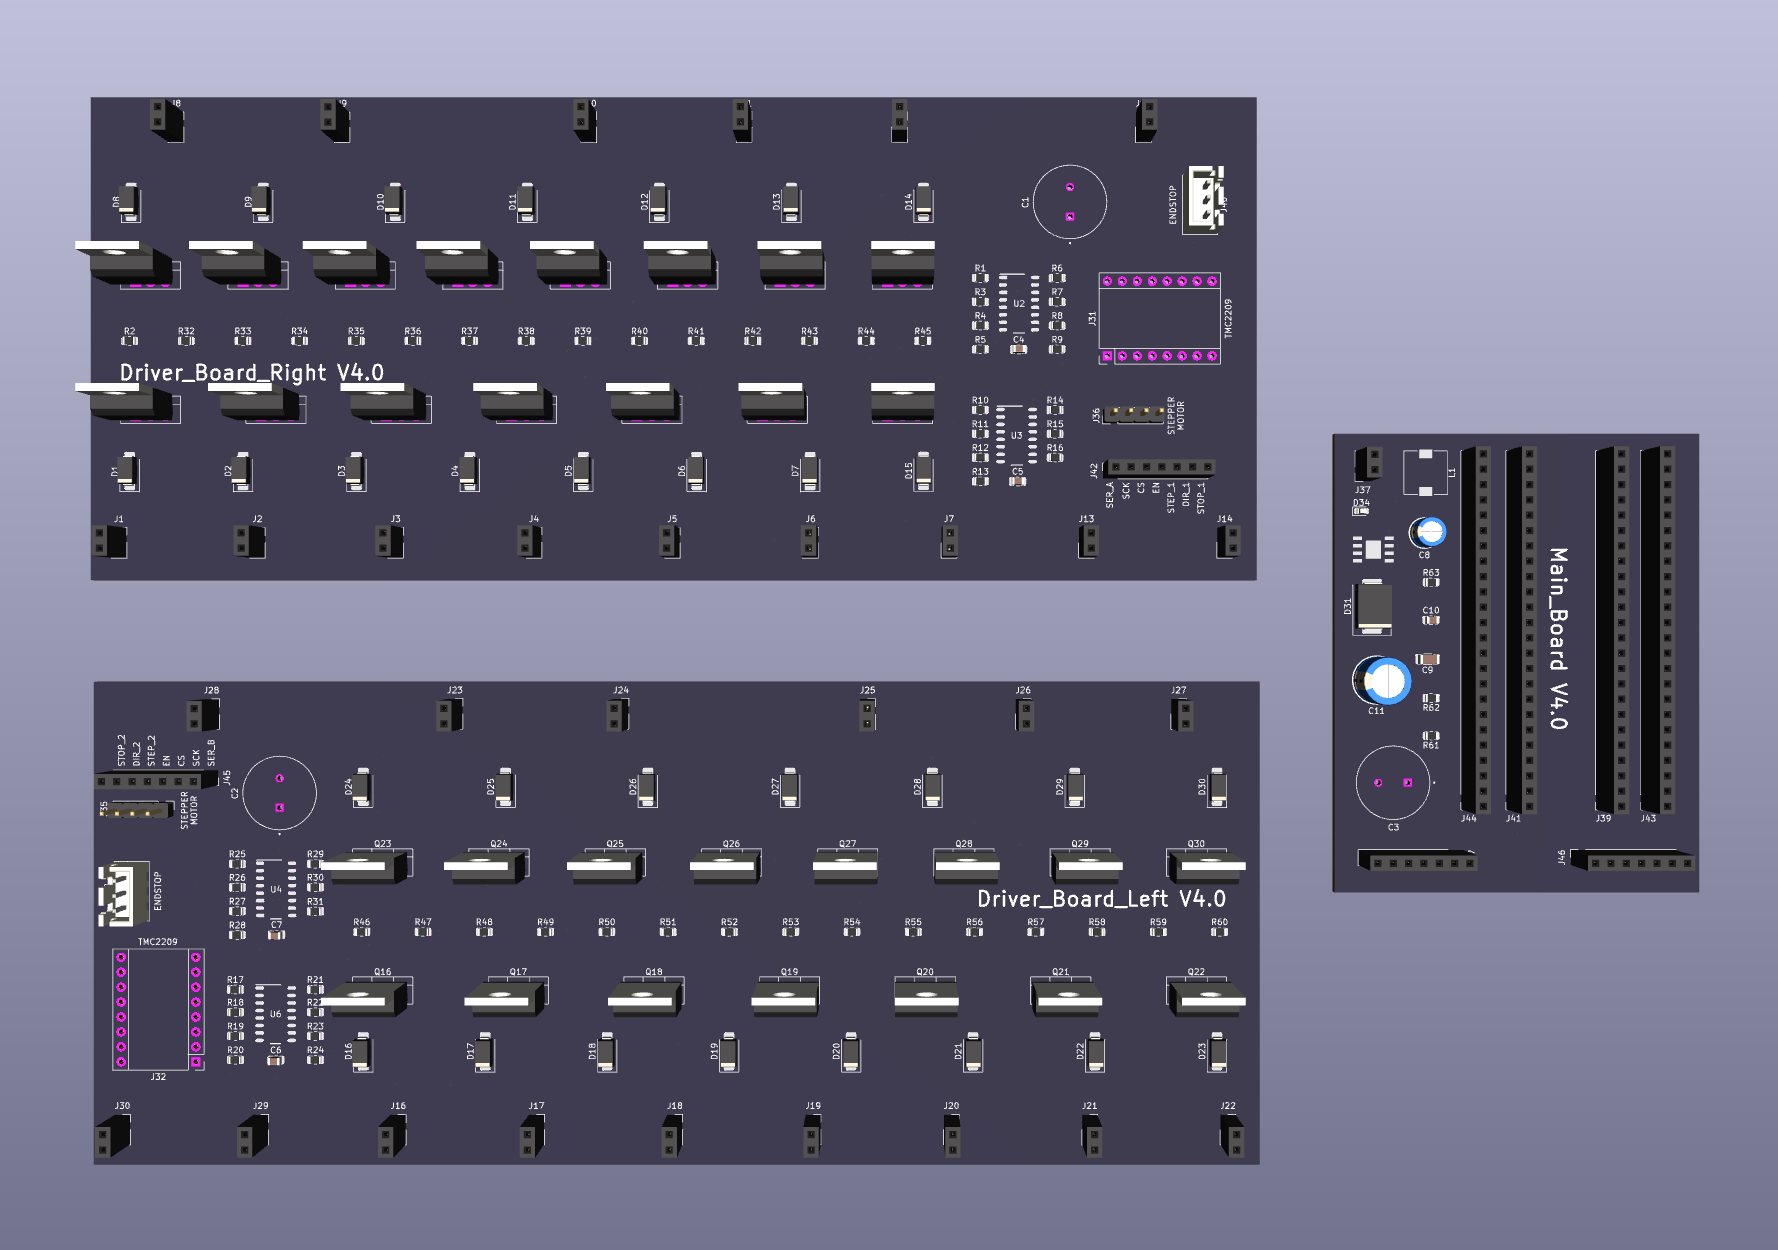Click the J31 TMC2209 driver socket
The image size is (1778, 1250).
(x=1159, y=319)
